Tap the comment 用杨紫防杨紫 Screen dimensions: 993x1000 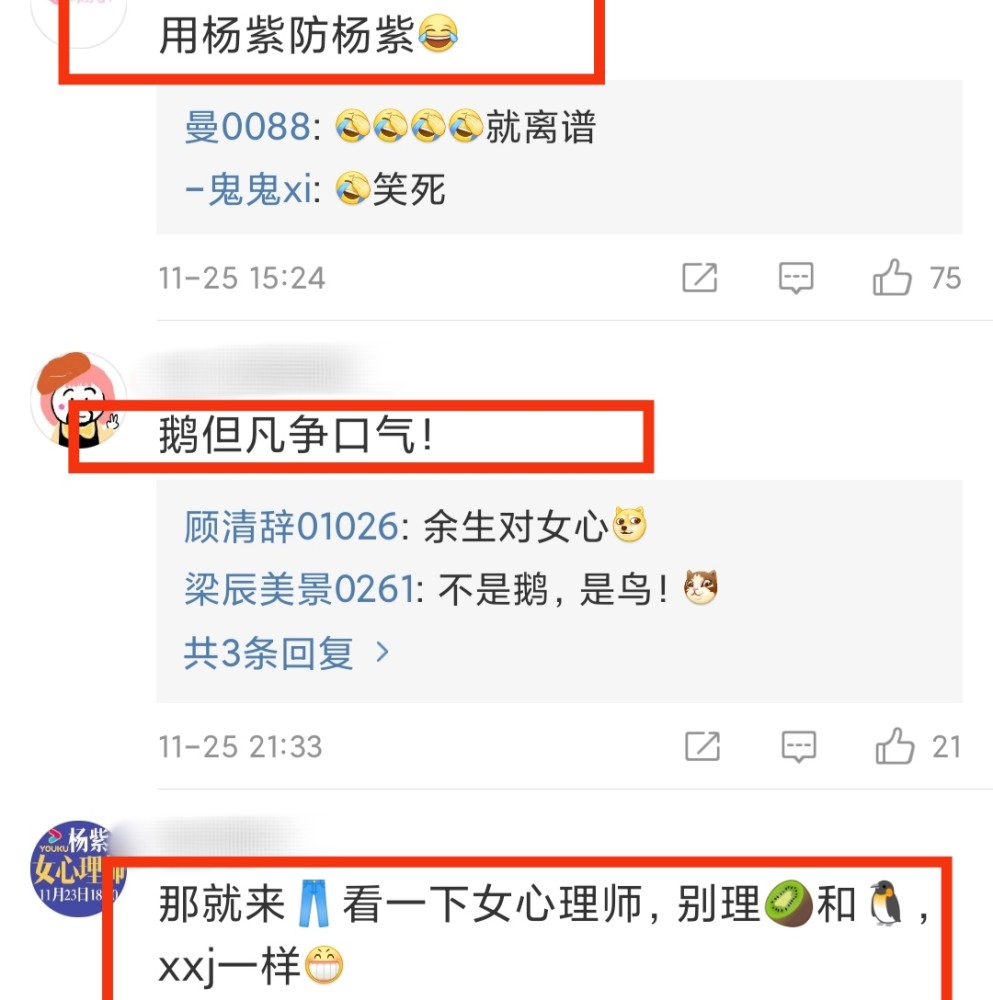[x=308, y=34]
